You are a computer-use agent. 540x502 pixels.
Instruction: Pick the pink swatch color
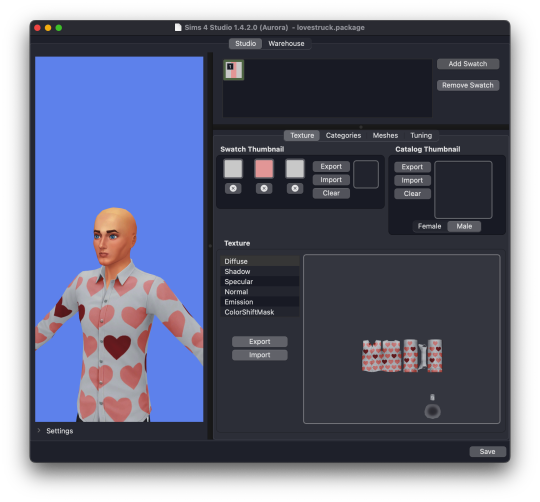[x=264, y=168]
